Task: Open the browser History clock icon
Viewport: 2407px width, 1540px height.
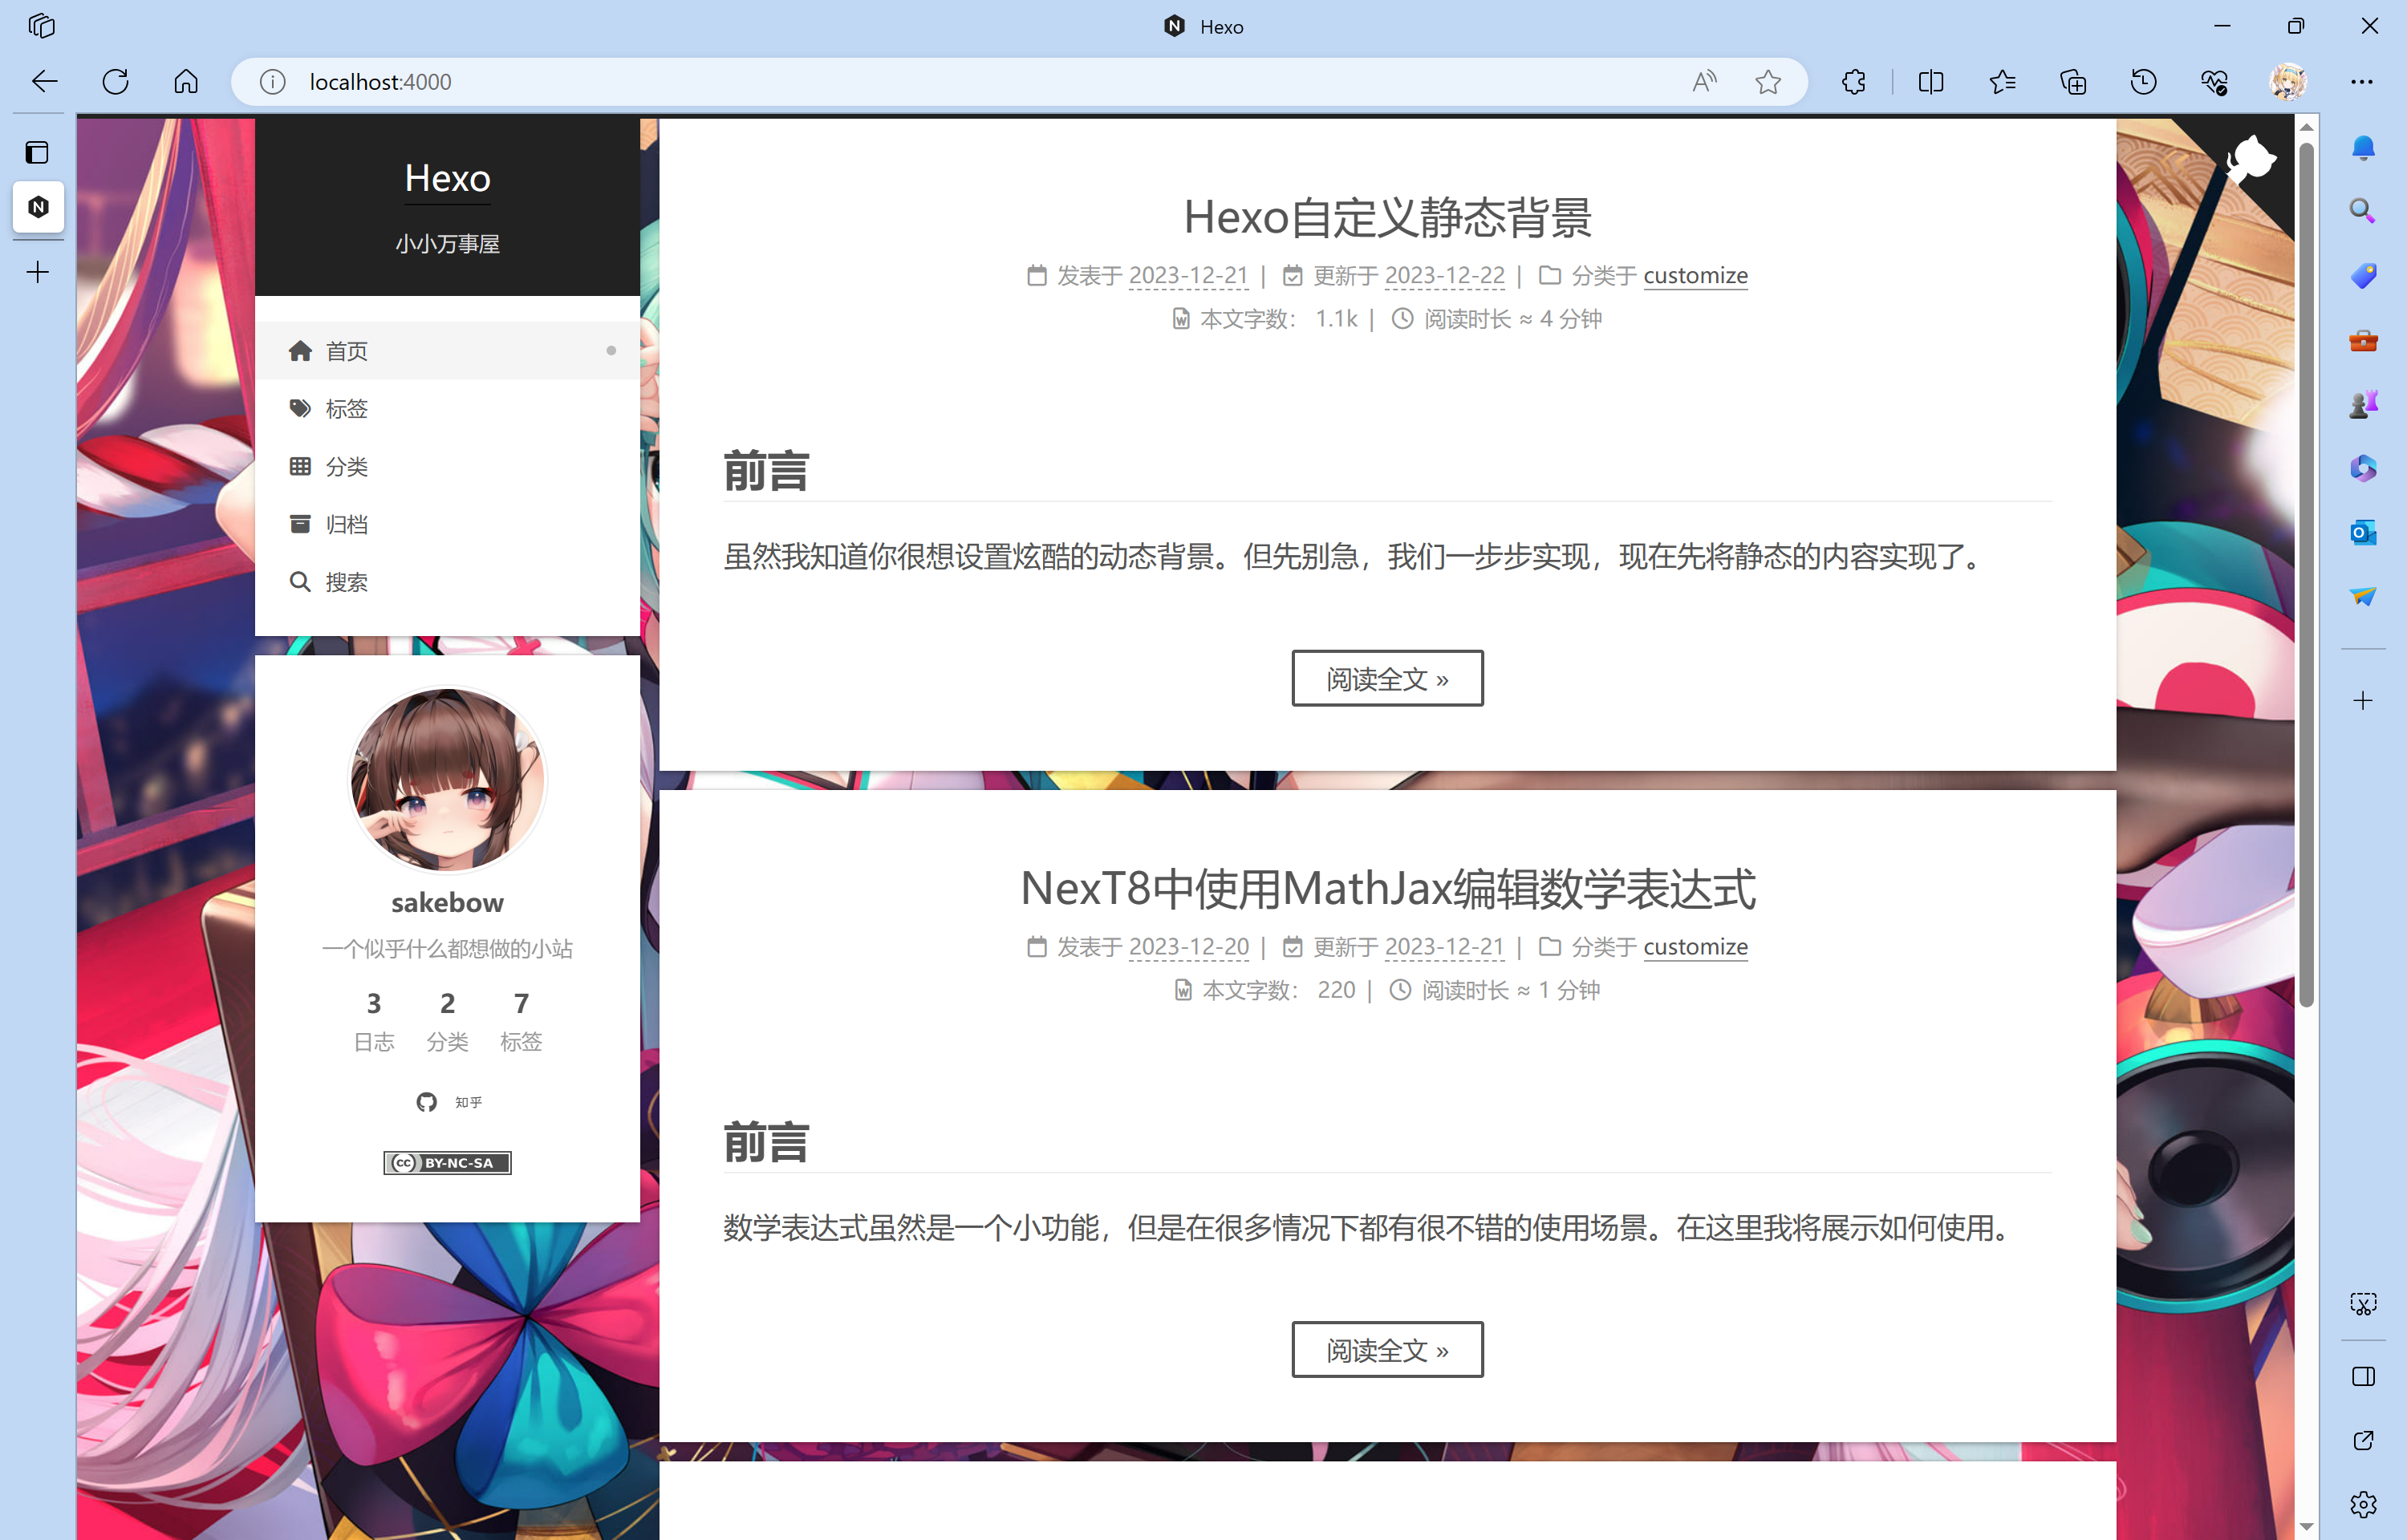Action: [x=2143, y=82]
